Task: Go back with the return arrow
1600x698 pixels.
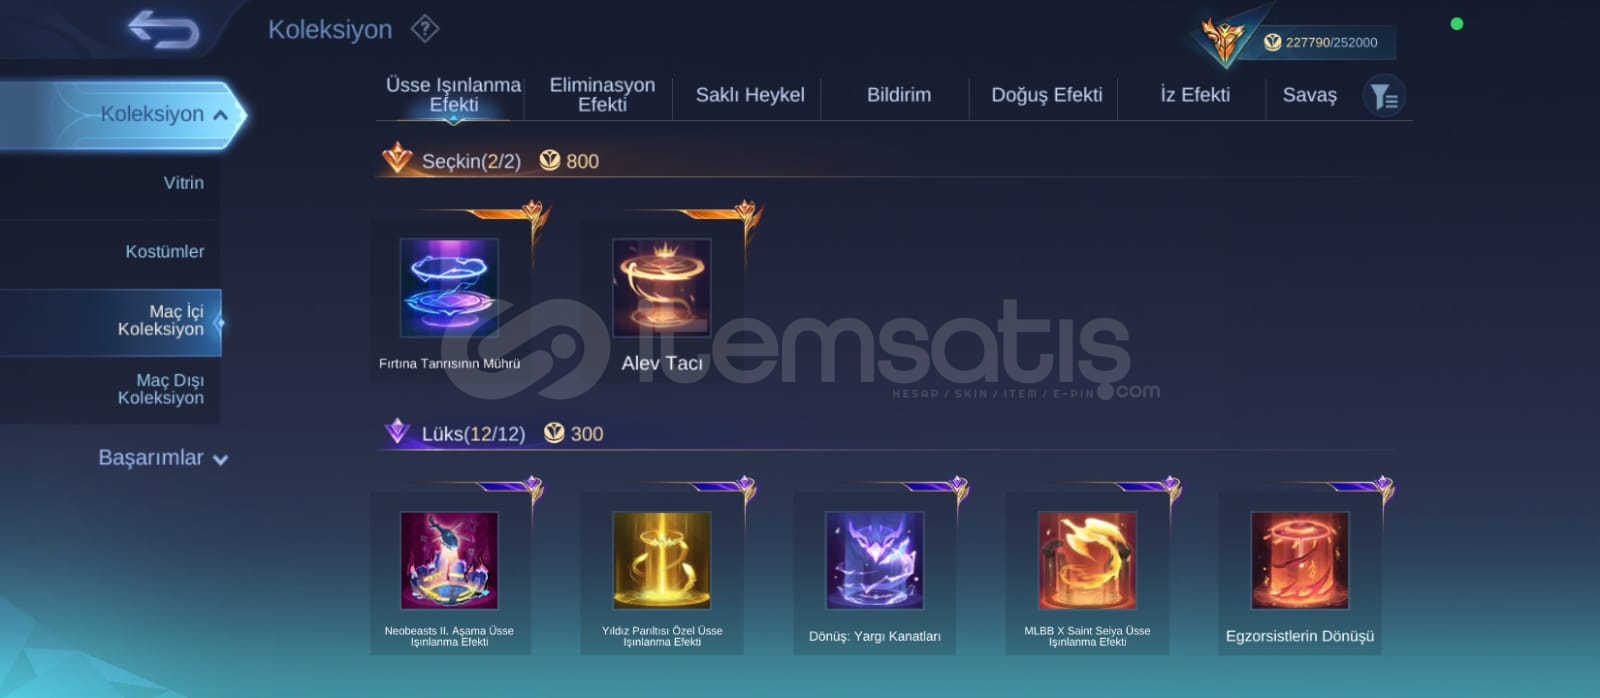Action: pos(163,29)
